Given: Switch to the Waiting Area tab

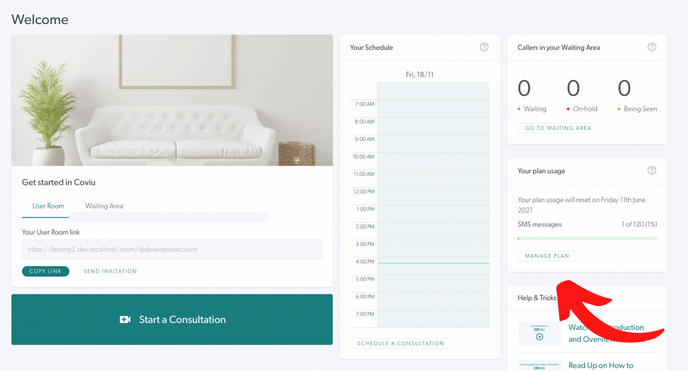Looking at the screenshot, I should 104,206.
